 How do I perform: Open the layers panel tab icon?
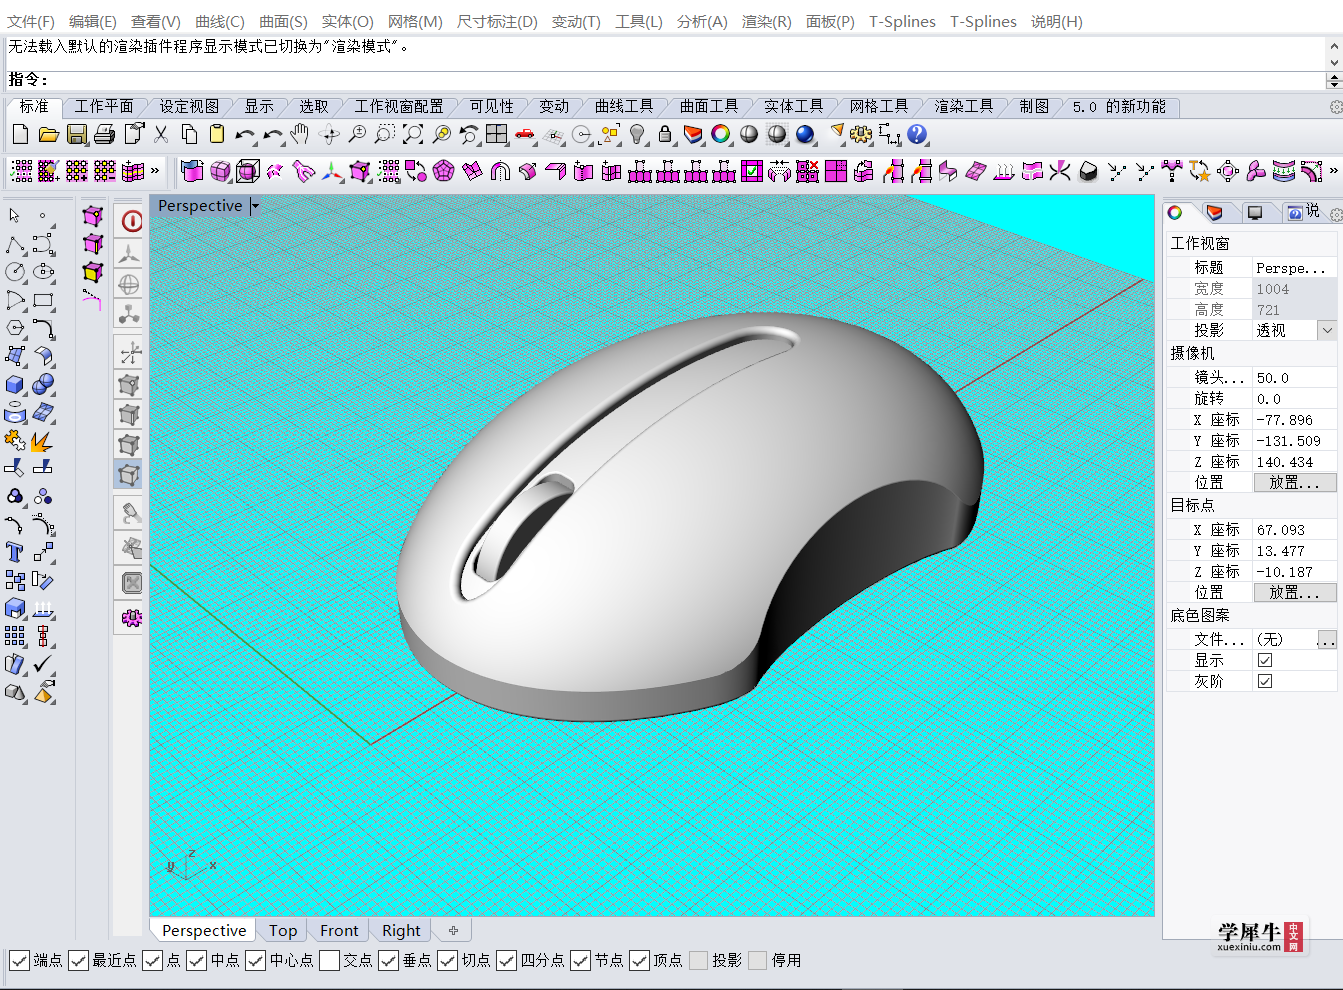(x=1214, y=212)
